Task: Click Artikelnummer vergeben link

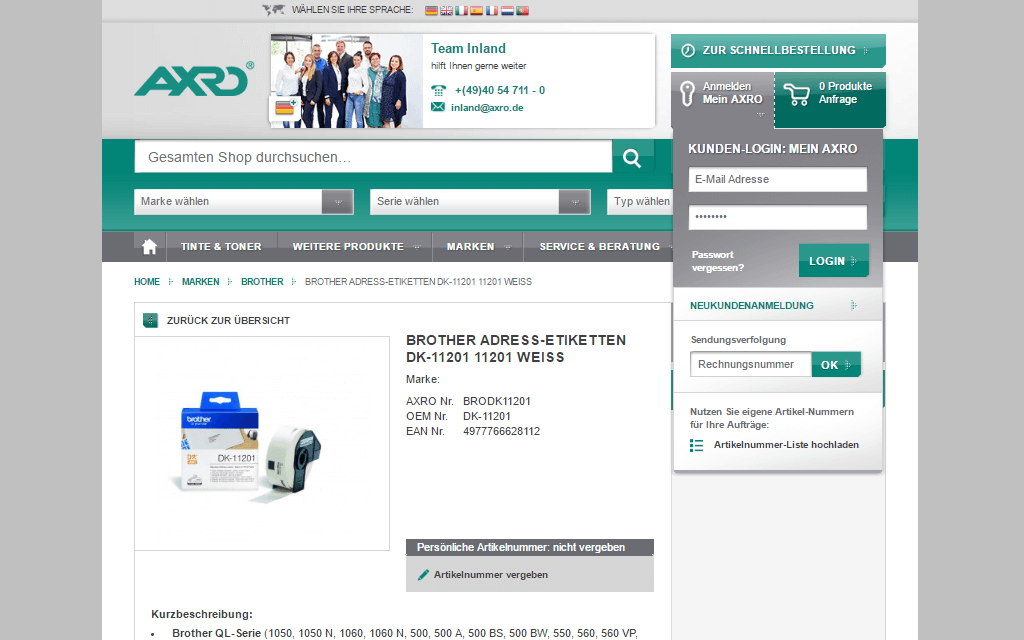Action: [x=491, y=575]
